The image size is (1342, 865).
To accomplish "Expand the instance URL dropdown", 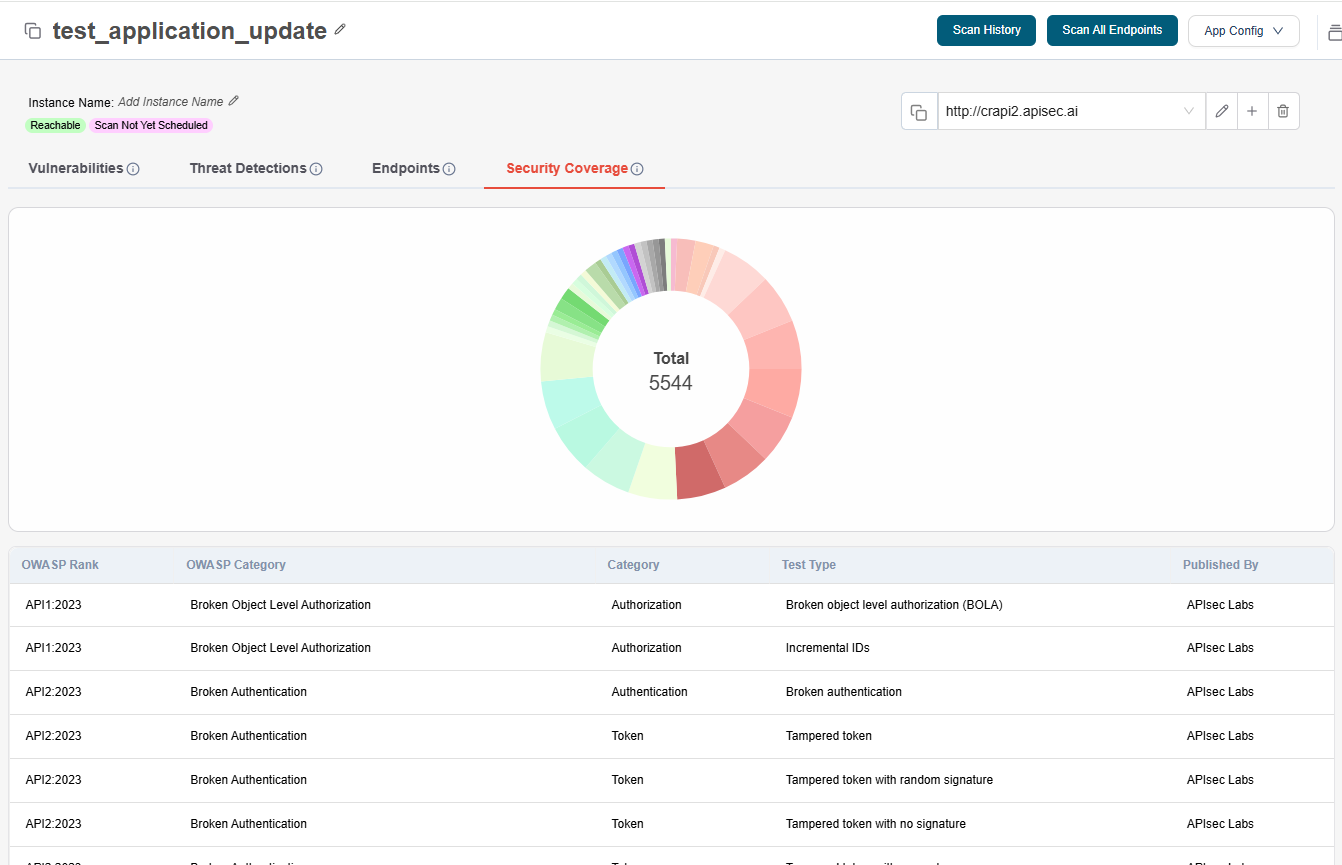I will point(1189,112).
